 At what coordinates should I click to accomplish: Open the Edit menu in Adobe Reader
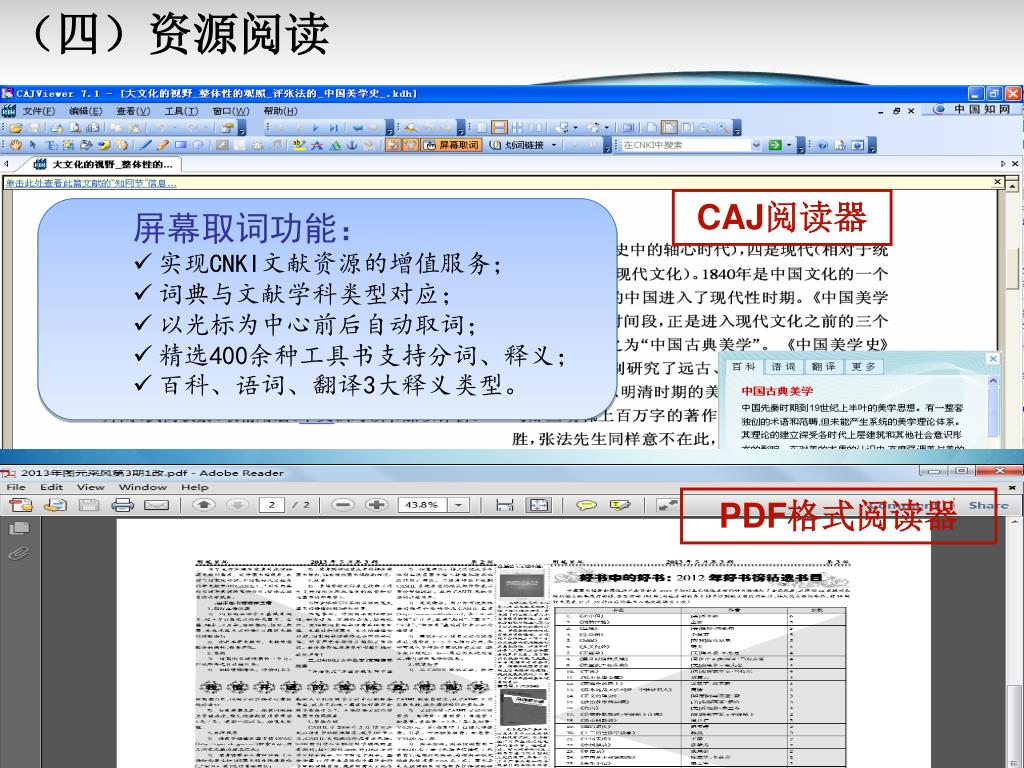tap(52, 487)
